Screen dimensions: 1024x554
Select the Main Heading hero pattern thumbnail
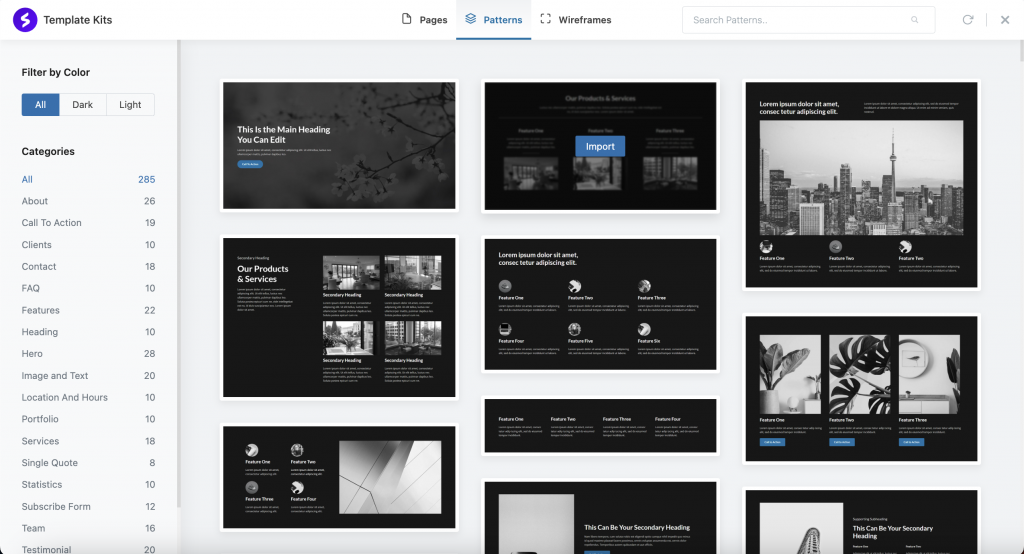tap(339, 146)
